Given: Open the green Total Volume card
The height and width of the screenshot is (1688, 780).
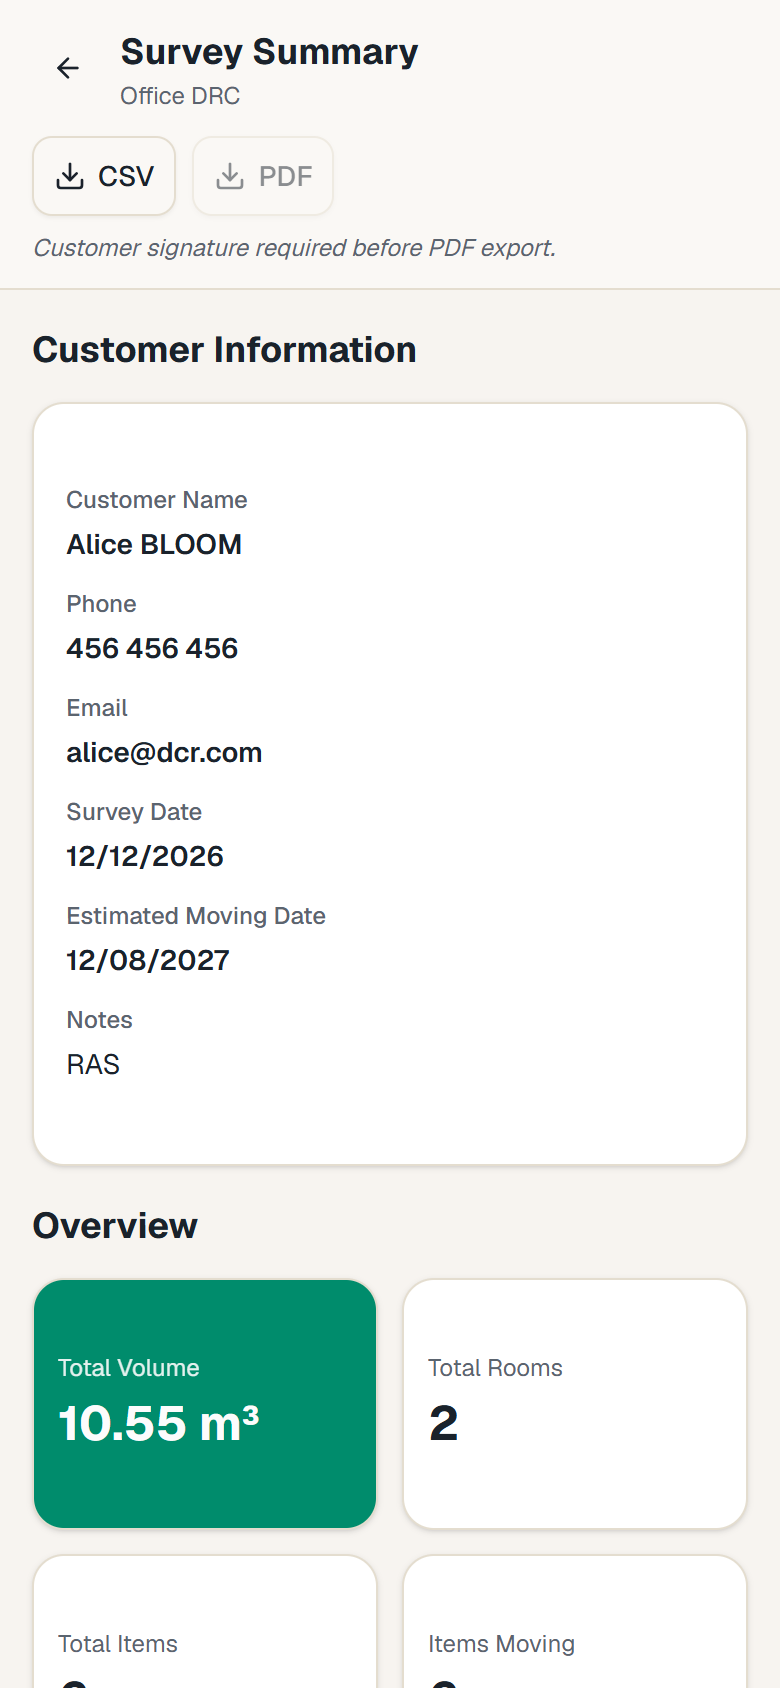Looking at the screenshot, I should [x=205, y=1404].
